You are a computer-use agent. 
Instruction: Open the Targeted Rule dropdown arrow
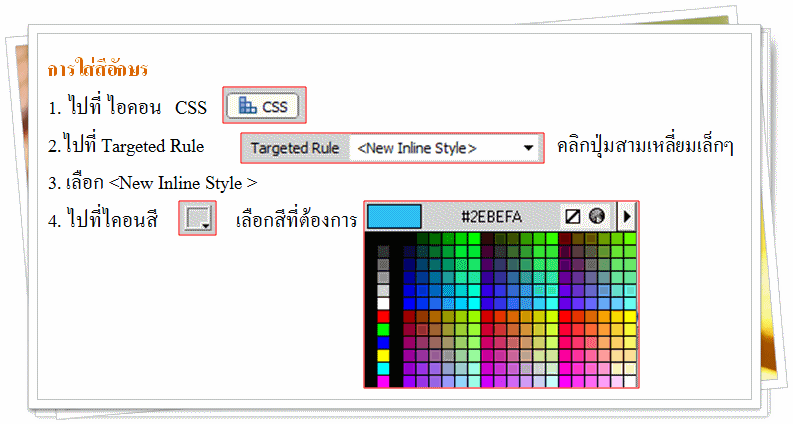528,148
